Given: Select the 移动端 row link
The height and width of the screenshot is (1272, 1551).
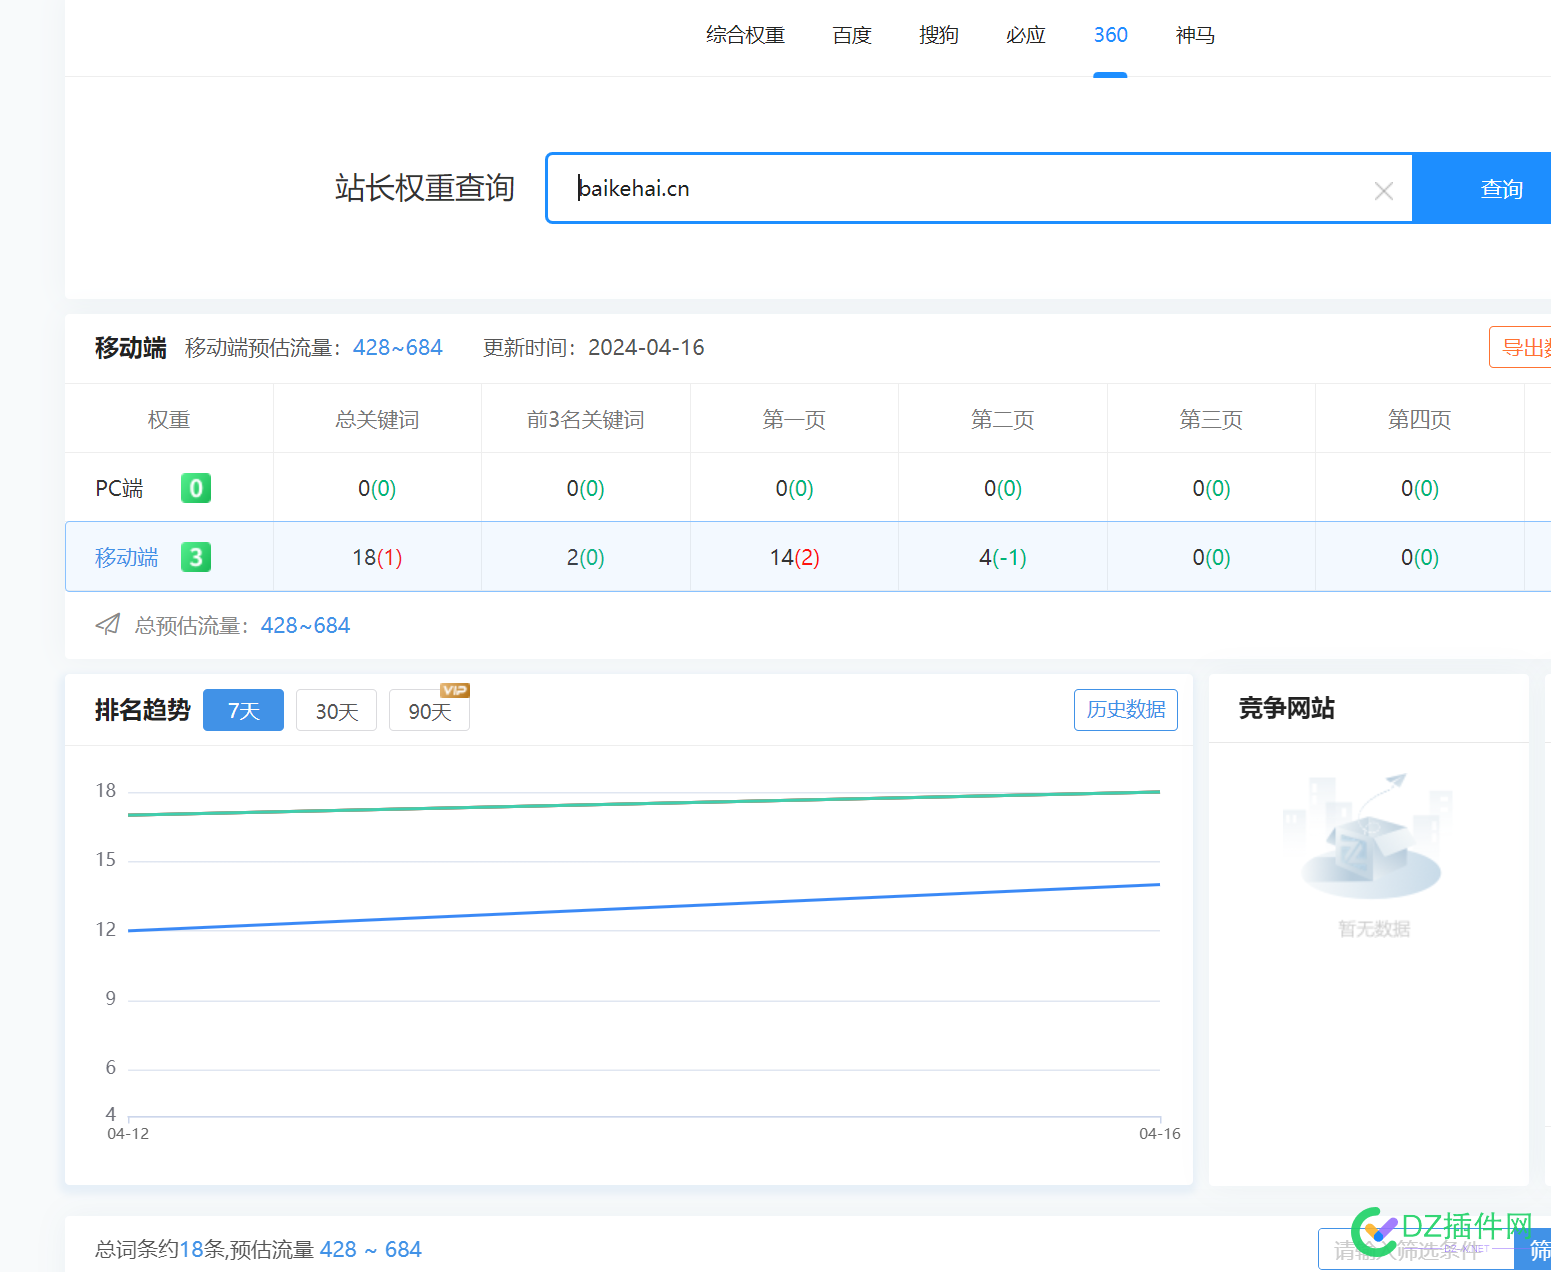Looking at the screenshot, I should (x=126, y=557).
